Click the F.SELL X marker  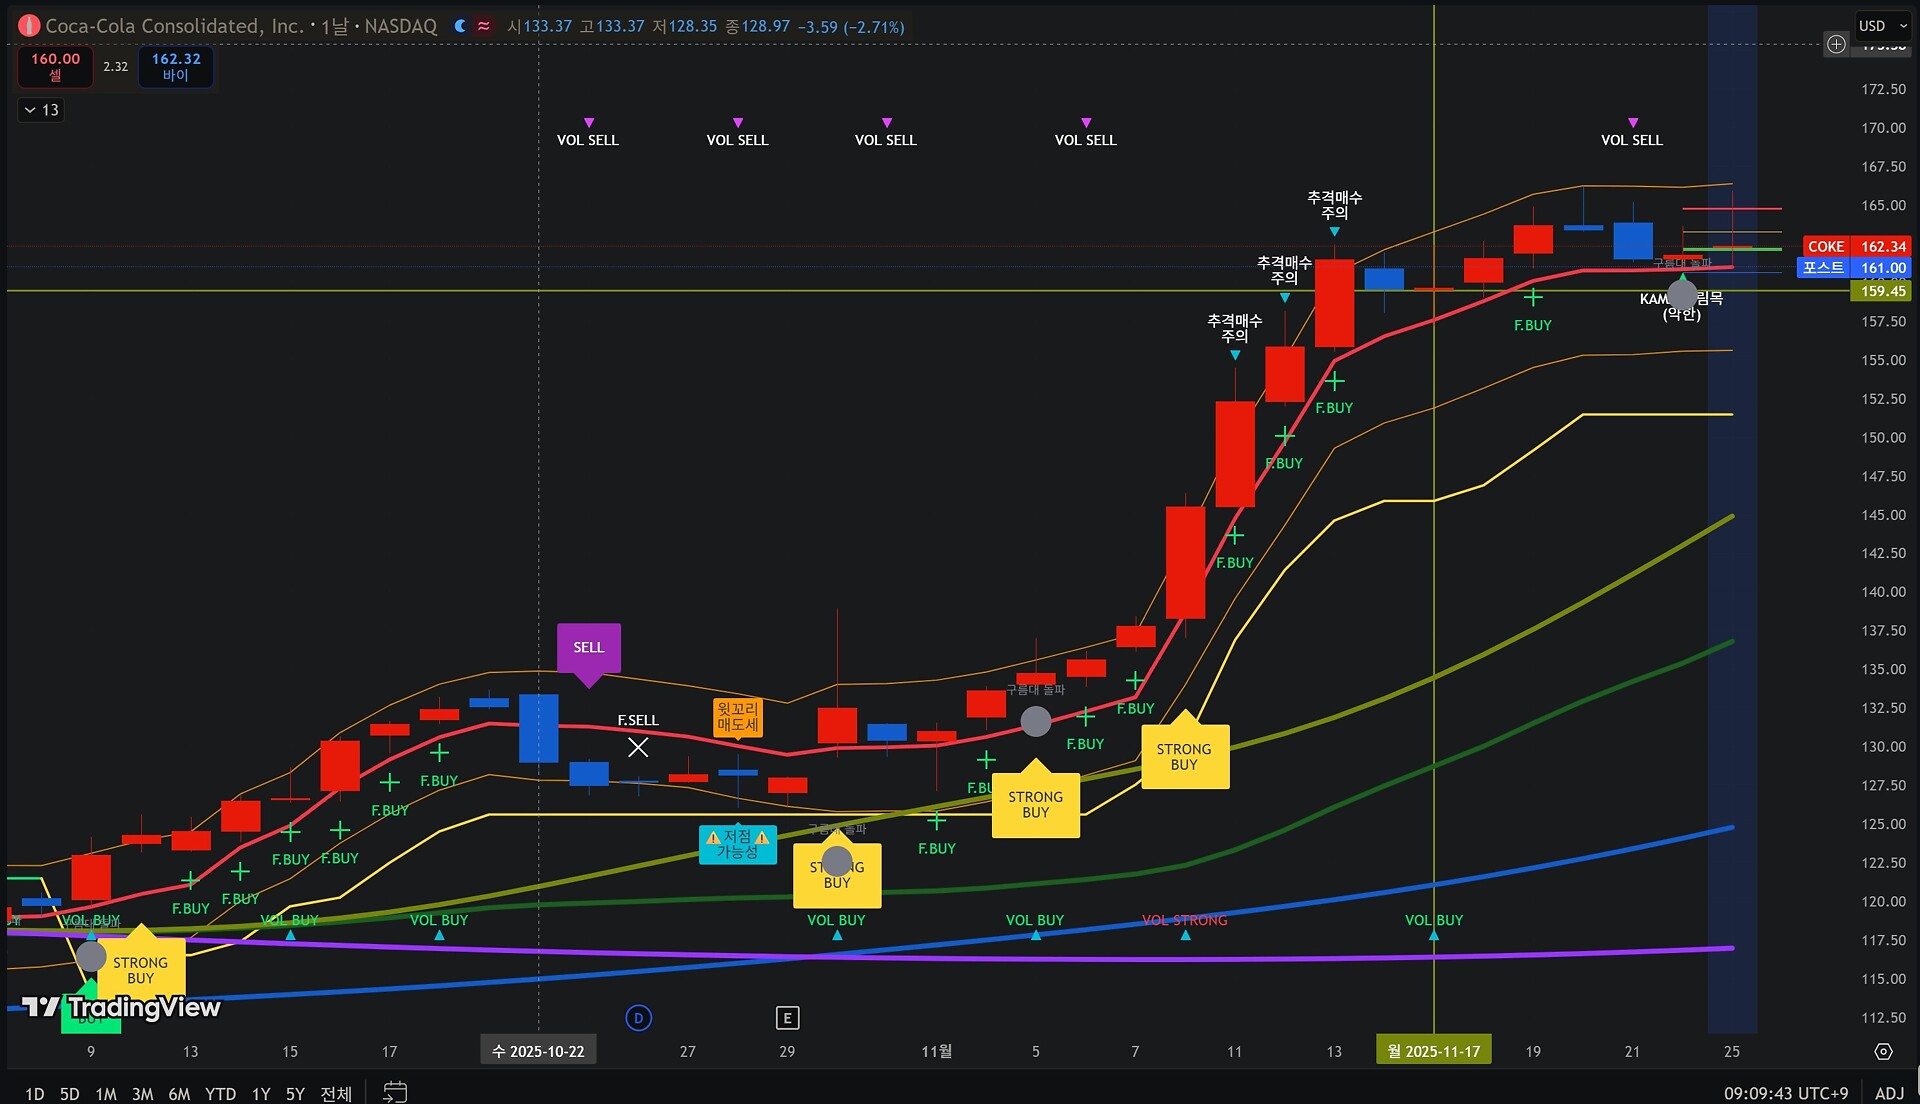pyautogui.click(x=638, y=747)
